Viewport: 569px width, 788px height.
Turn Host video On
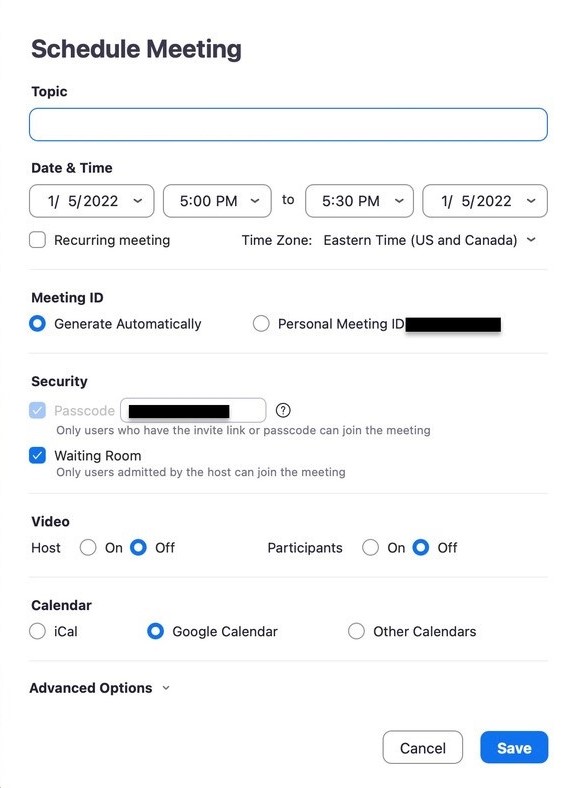pos(88,547)
